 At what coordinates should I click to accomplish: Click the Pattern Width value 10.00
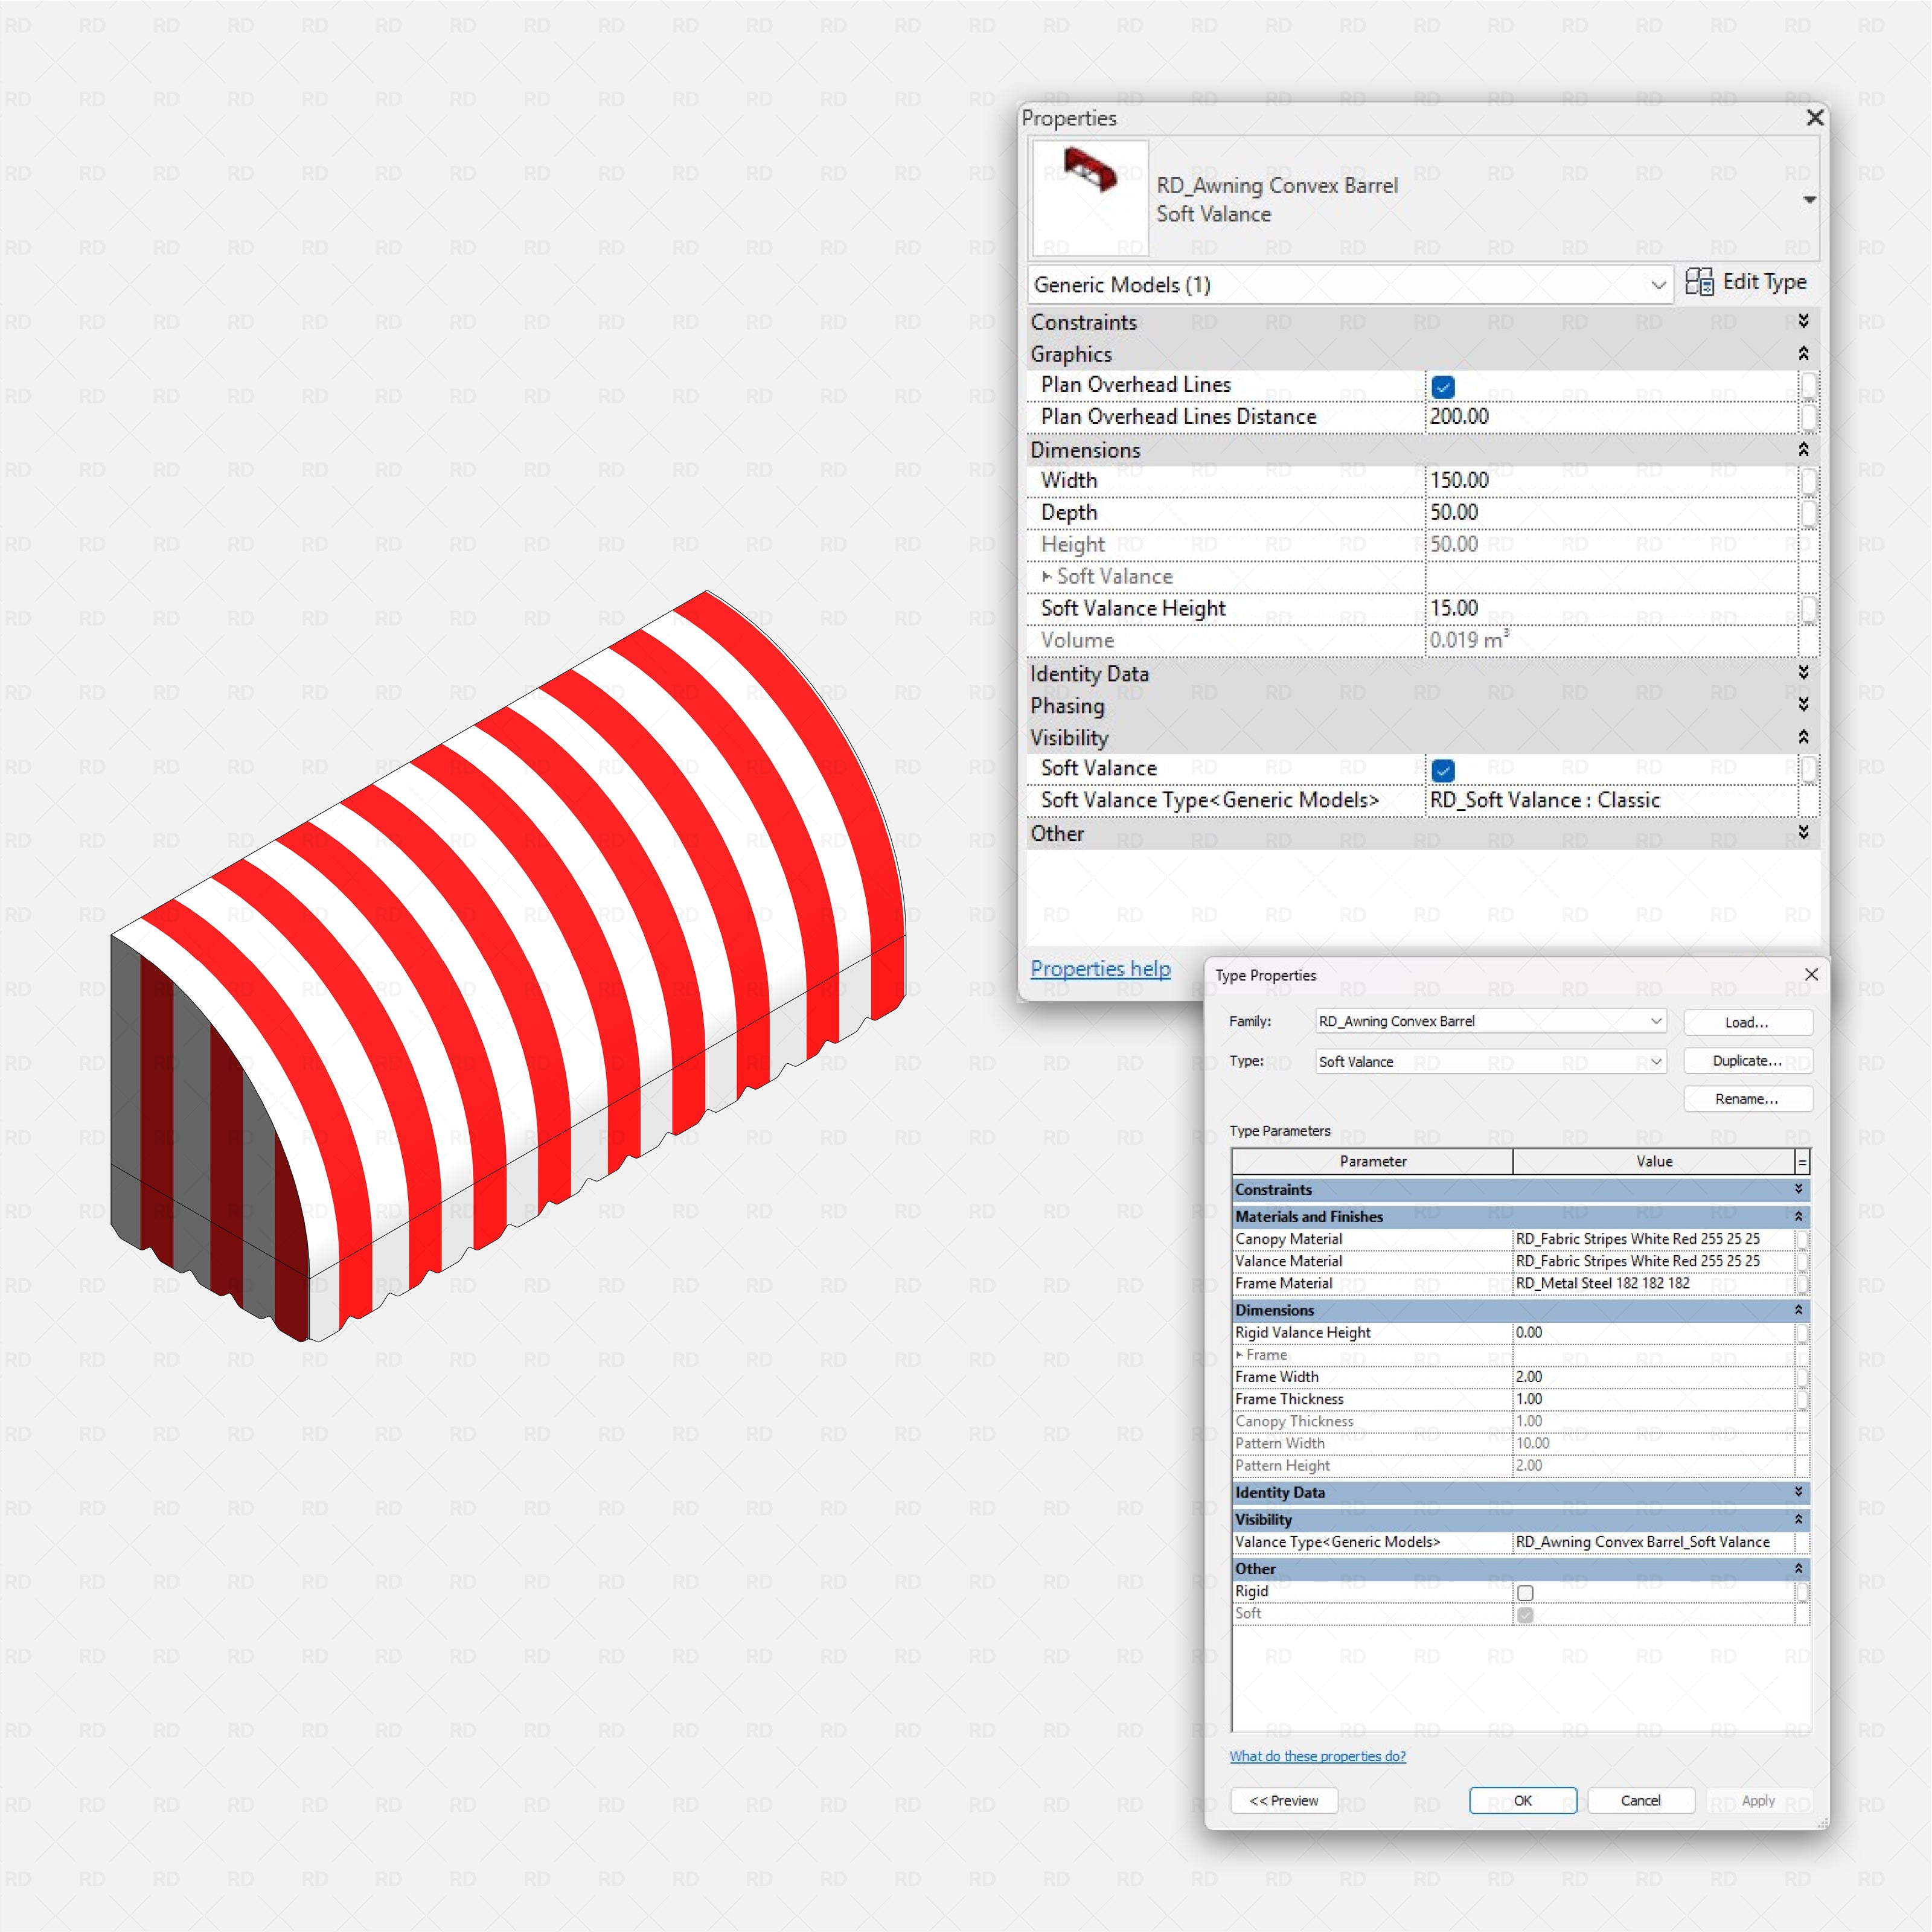(x=1654, y=1443)
